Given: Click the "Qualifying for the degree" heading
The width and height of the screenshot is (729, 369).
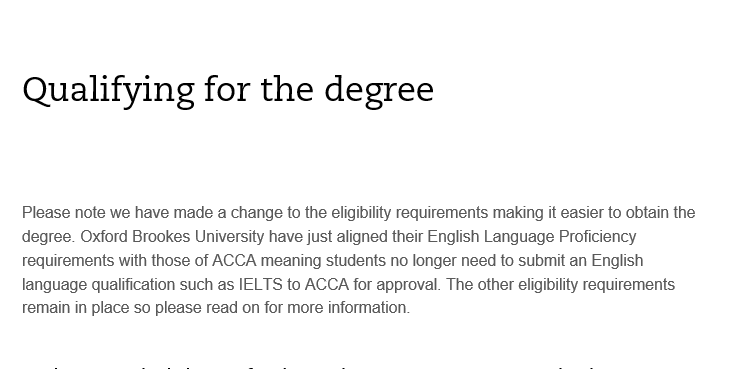Looking at the screenshot, I should pyautogui.click(x=228, y=92).
